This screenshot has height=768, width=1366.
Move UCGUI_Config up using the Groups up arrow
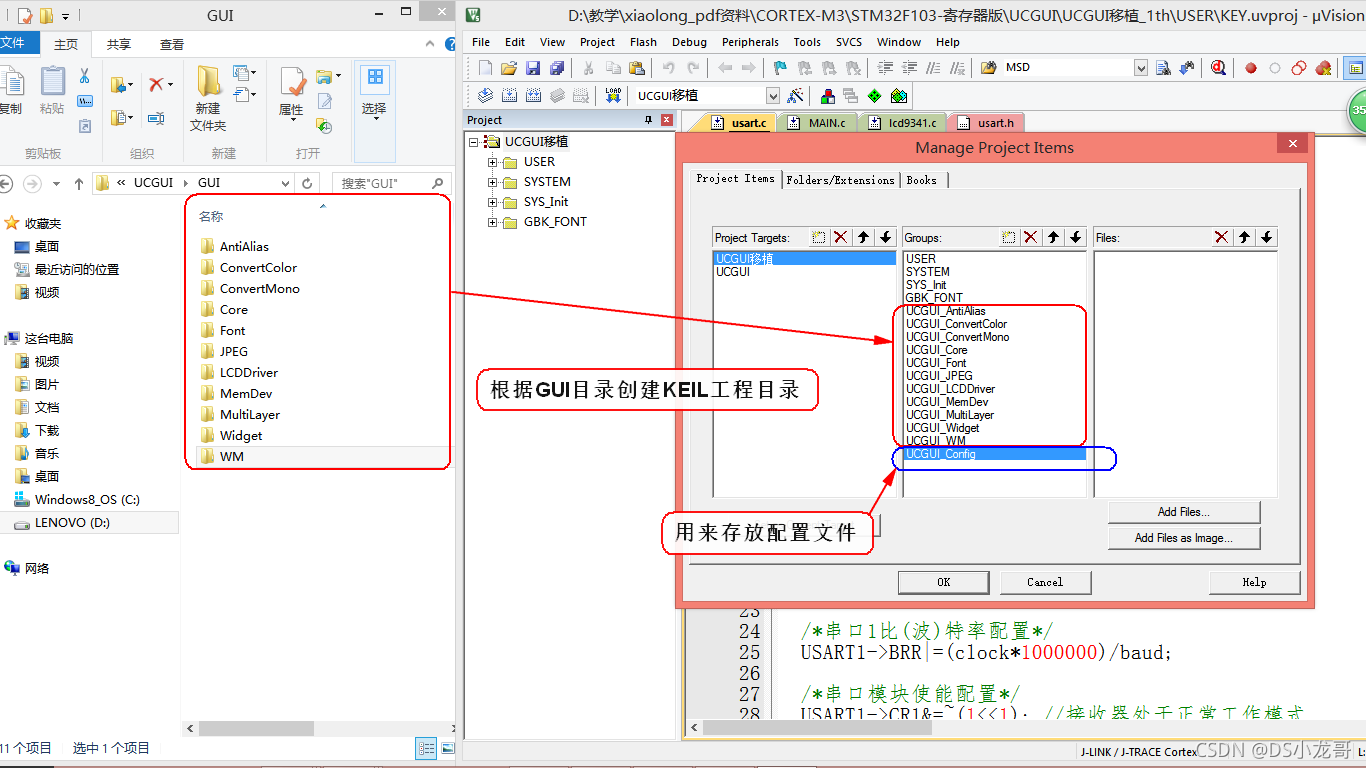pyautogui.click(x=1053, y=237)
